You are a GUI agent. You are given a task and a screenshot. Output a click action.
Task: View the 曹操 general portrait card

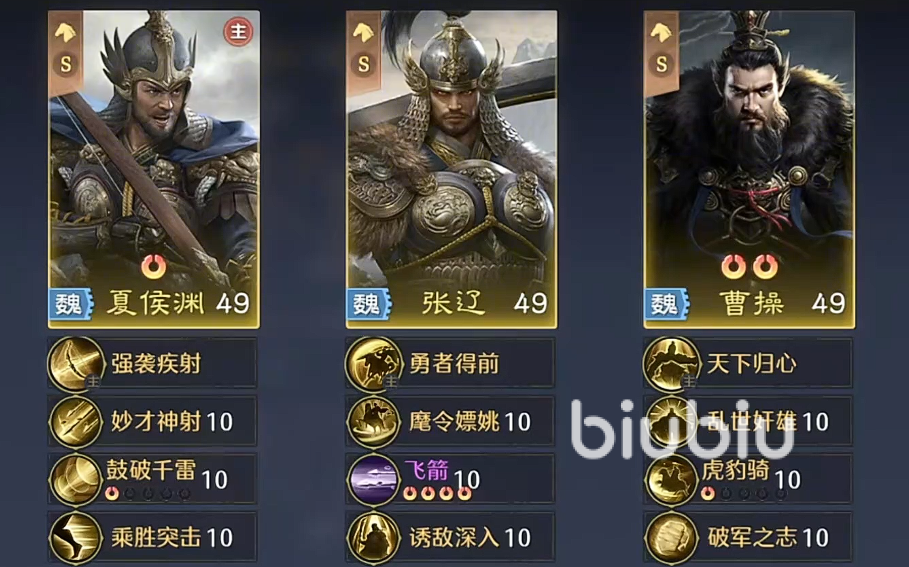click(x=750, y=169)
